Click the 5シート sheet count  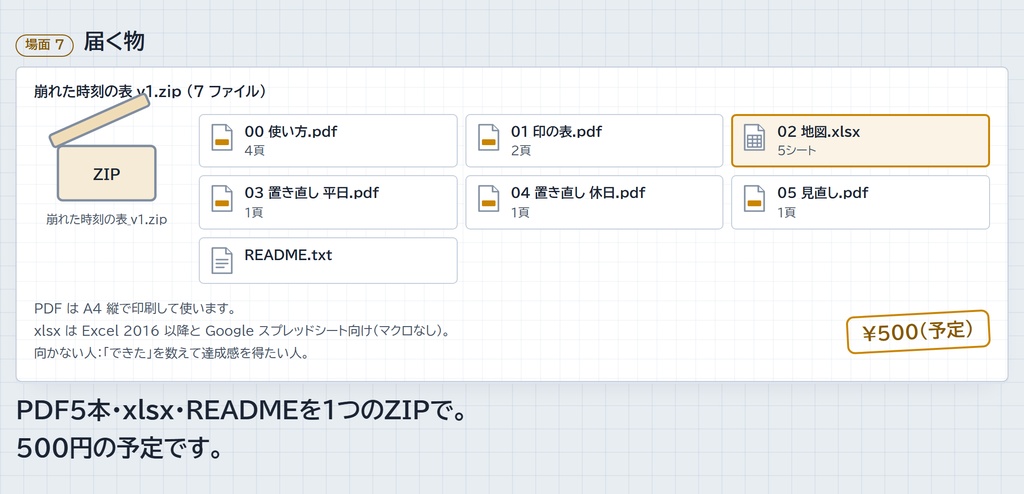click(797, 151)
